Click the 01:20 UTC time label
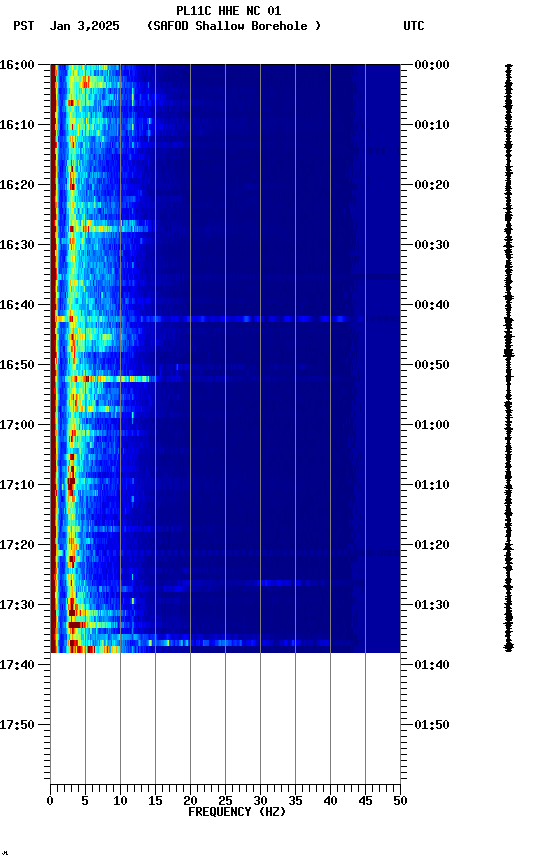552x864 pixels. click(432, 545)
